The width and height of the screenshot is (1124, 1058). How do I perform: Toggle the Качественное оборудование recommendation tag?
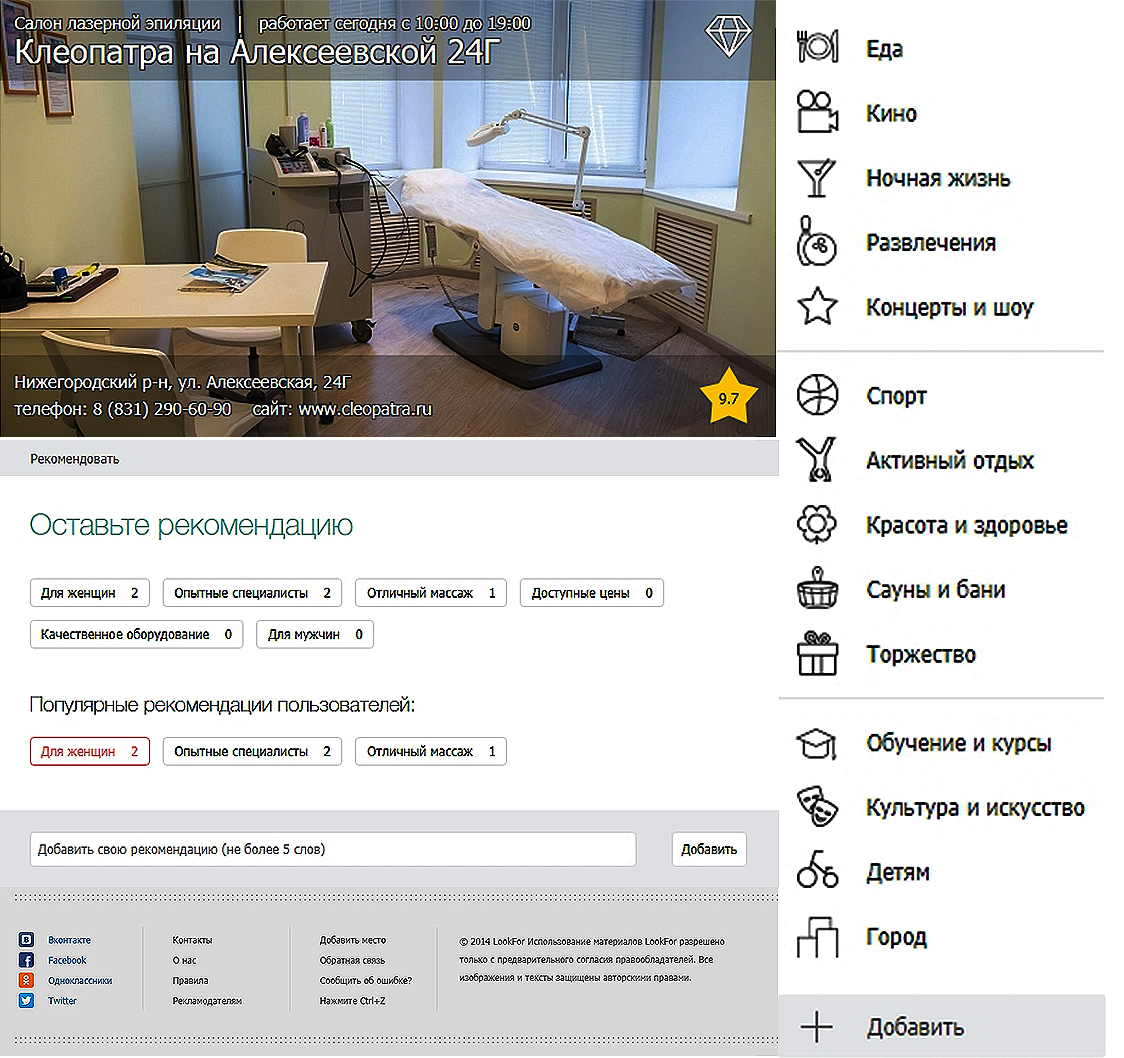click(136, 634)
